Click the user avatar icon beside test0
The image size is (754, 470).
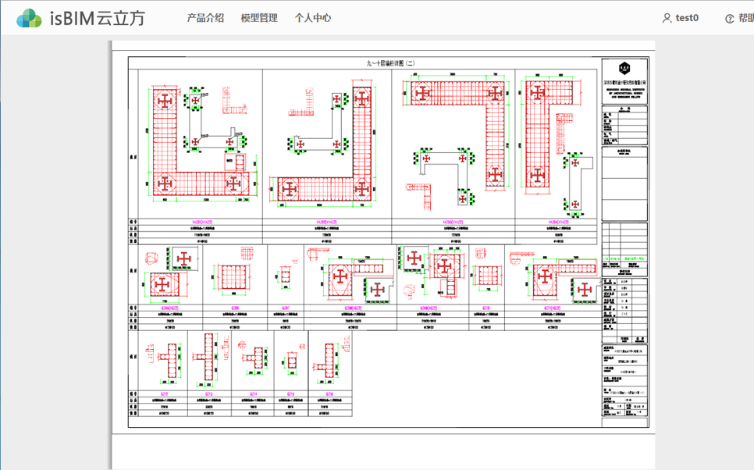667,18
